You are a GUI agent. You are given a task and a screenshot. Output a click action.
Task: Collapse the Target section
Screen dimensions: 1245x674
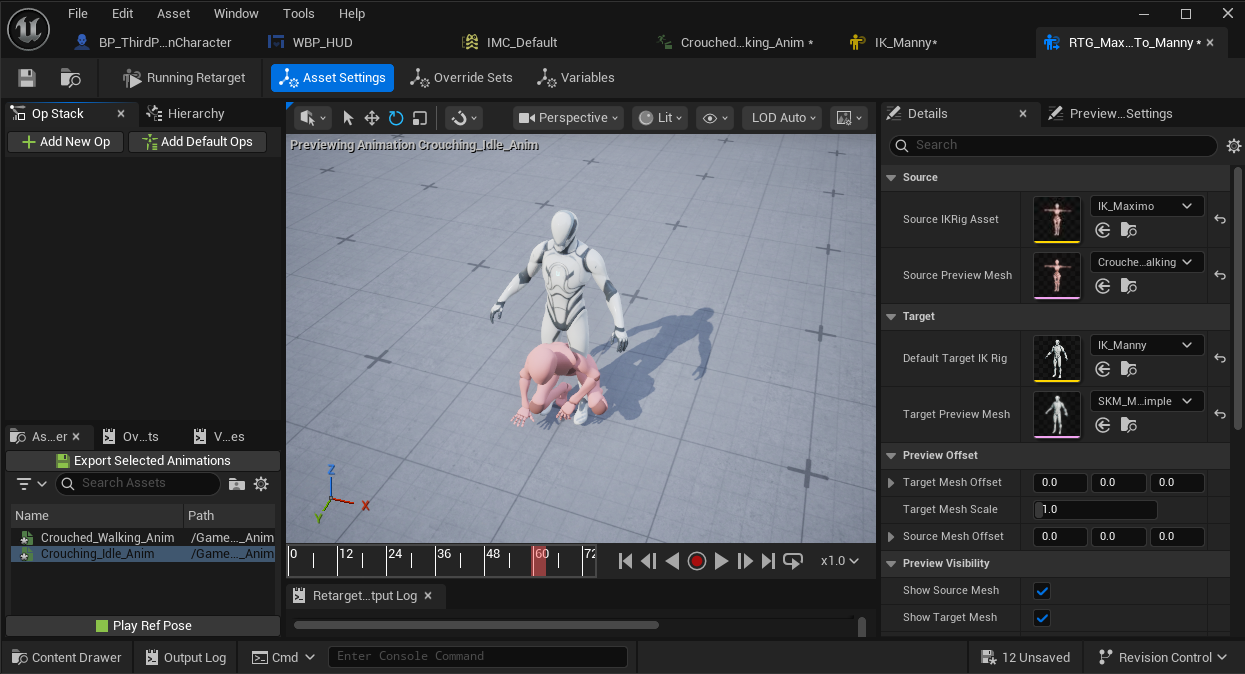tap(891, 317)
